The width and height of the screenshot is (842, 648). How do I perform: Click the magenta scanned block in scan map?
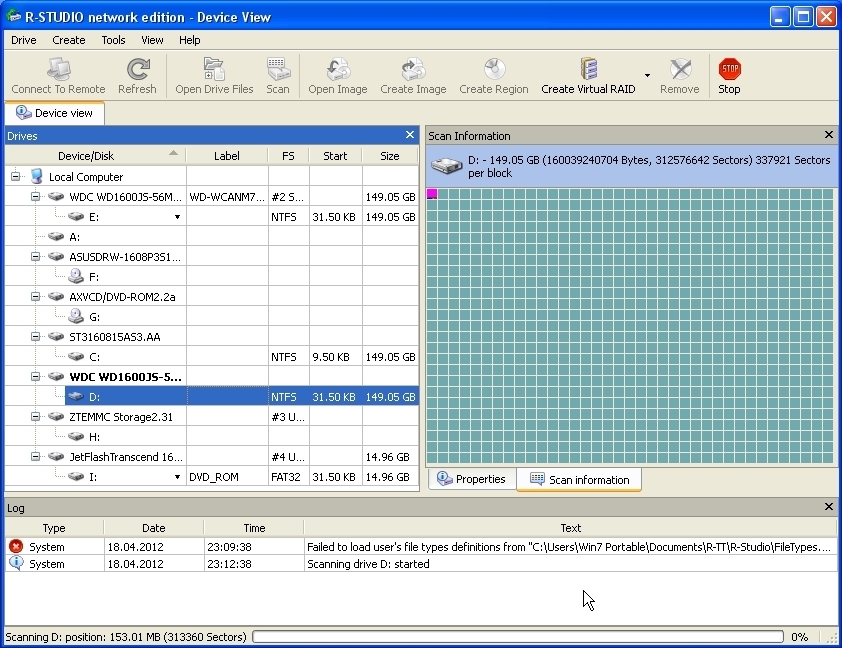432,194
